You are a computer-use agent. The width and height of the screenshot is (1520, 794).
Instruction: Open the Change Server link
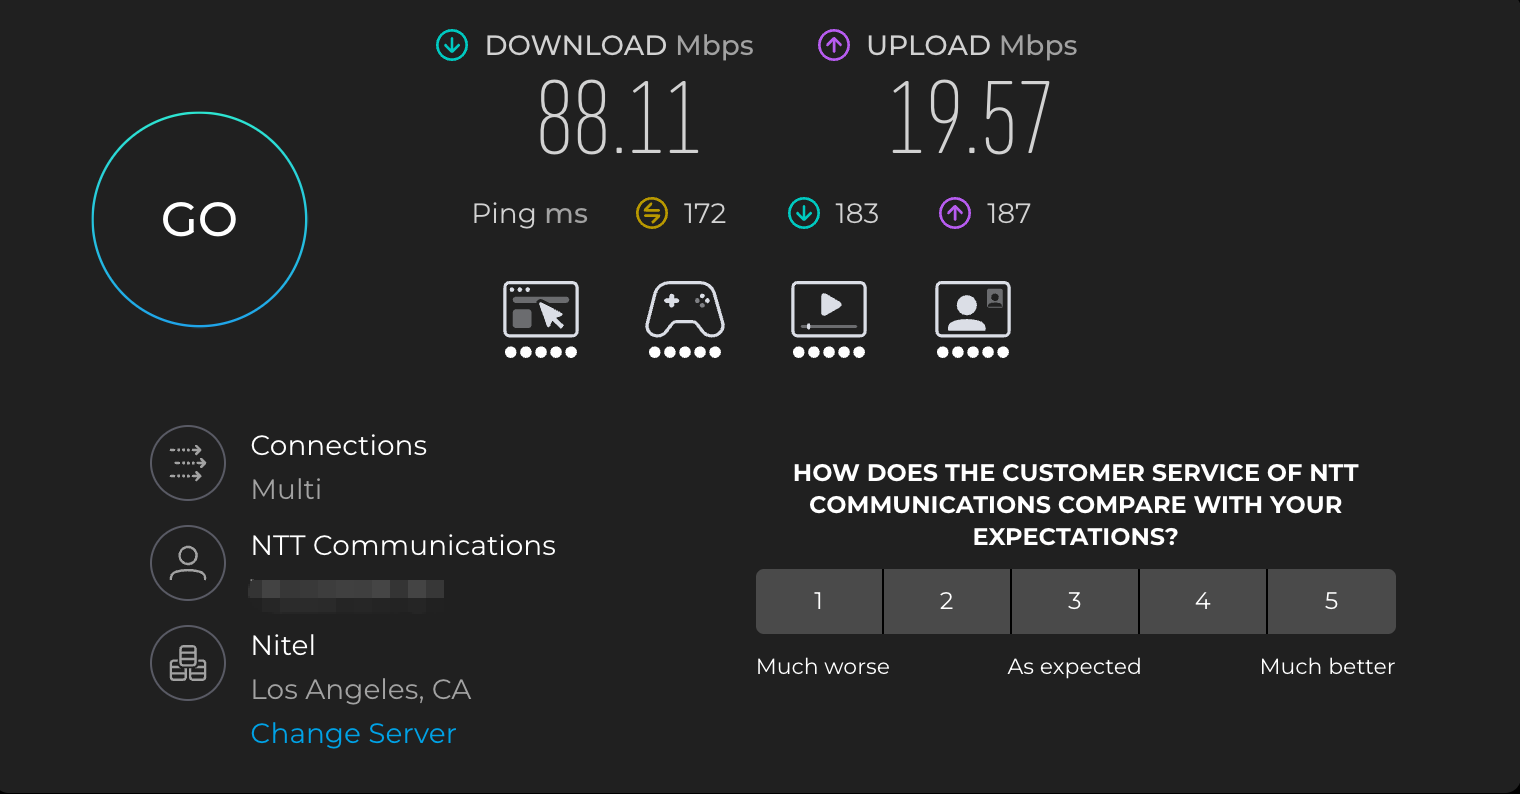coord(353,734)
